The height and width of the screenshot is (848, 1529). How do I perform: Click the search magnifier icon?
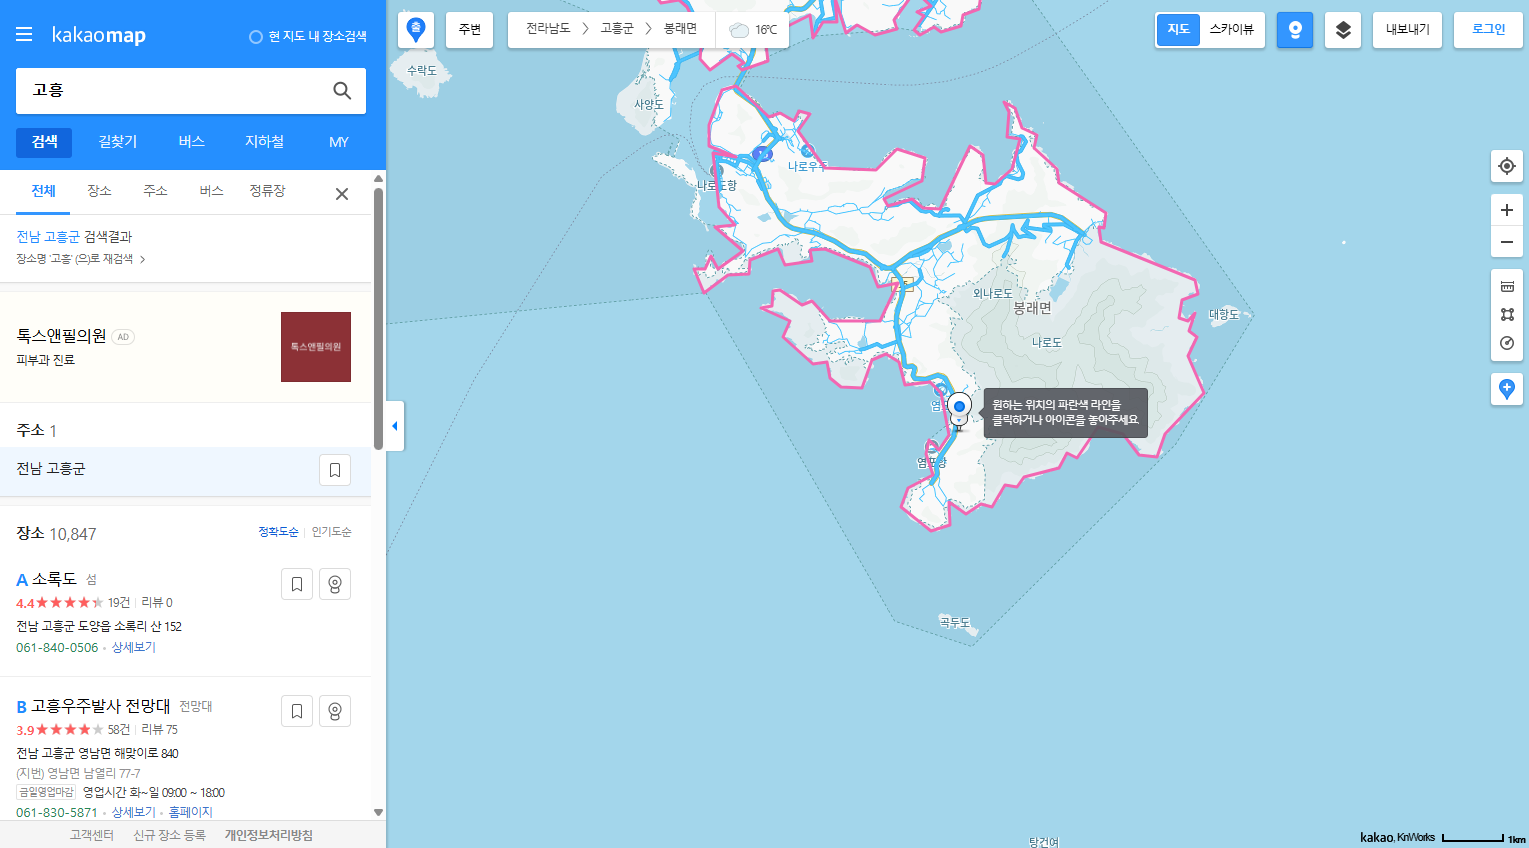(342, 91)
